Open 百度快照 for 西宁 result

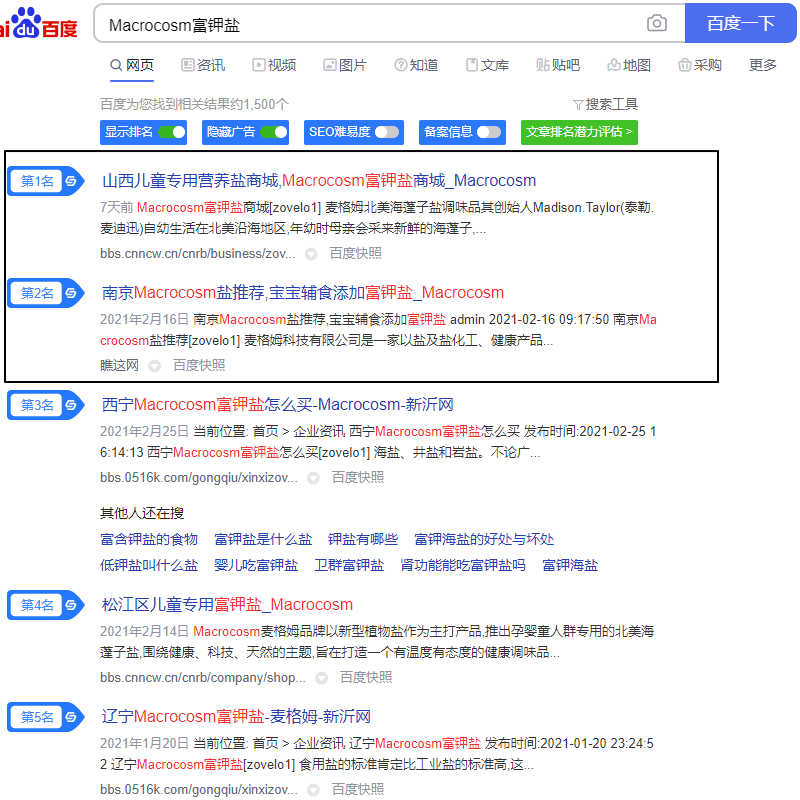tap(358, 478)
